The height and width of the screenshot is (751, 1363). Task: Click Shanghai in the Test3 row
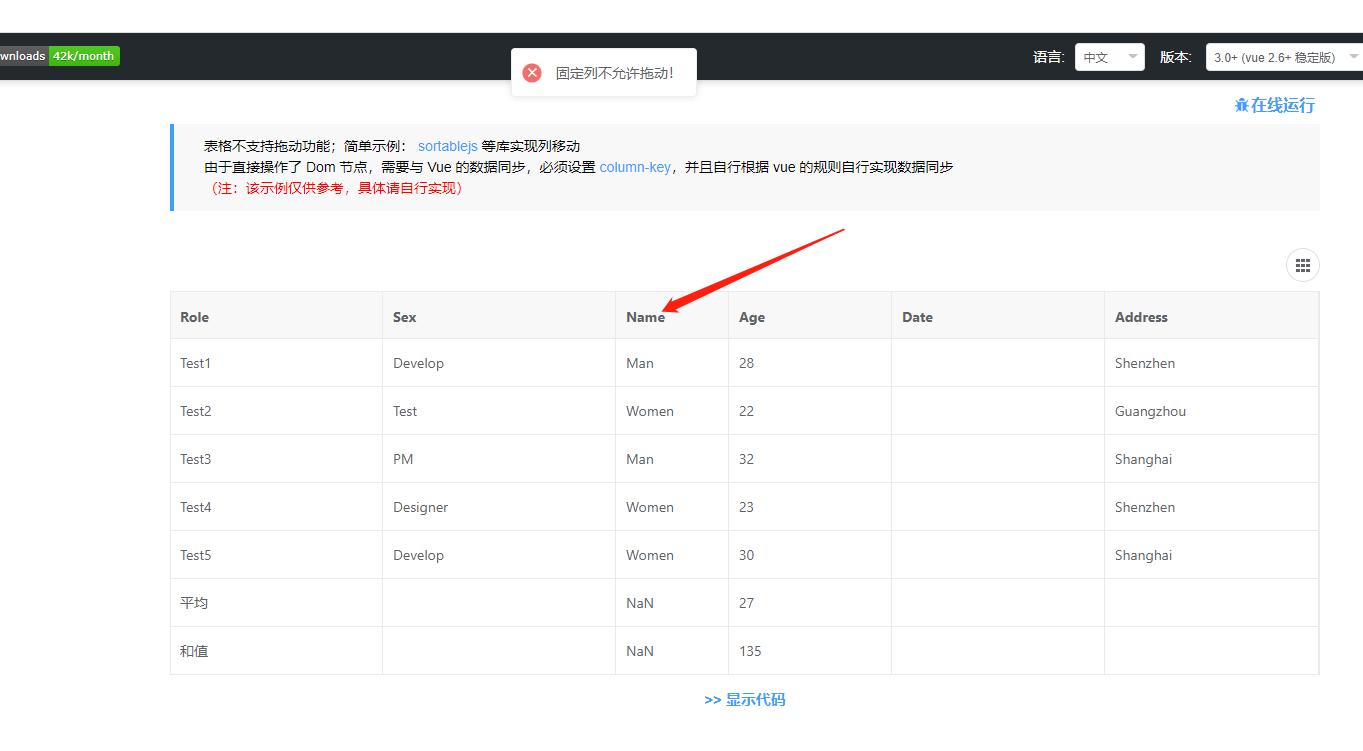point(1211,459)
